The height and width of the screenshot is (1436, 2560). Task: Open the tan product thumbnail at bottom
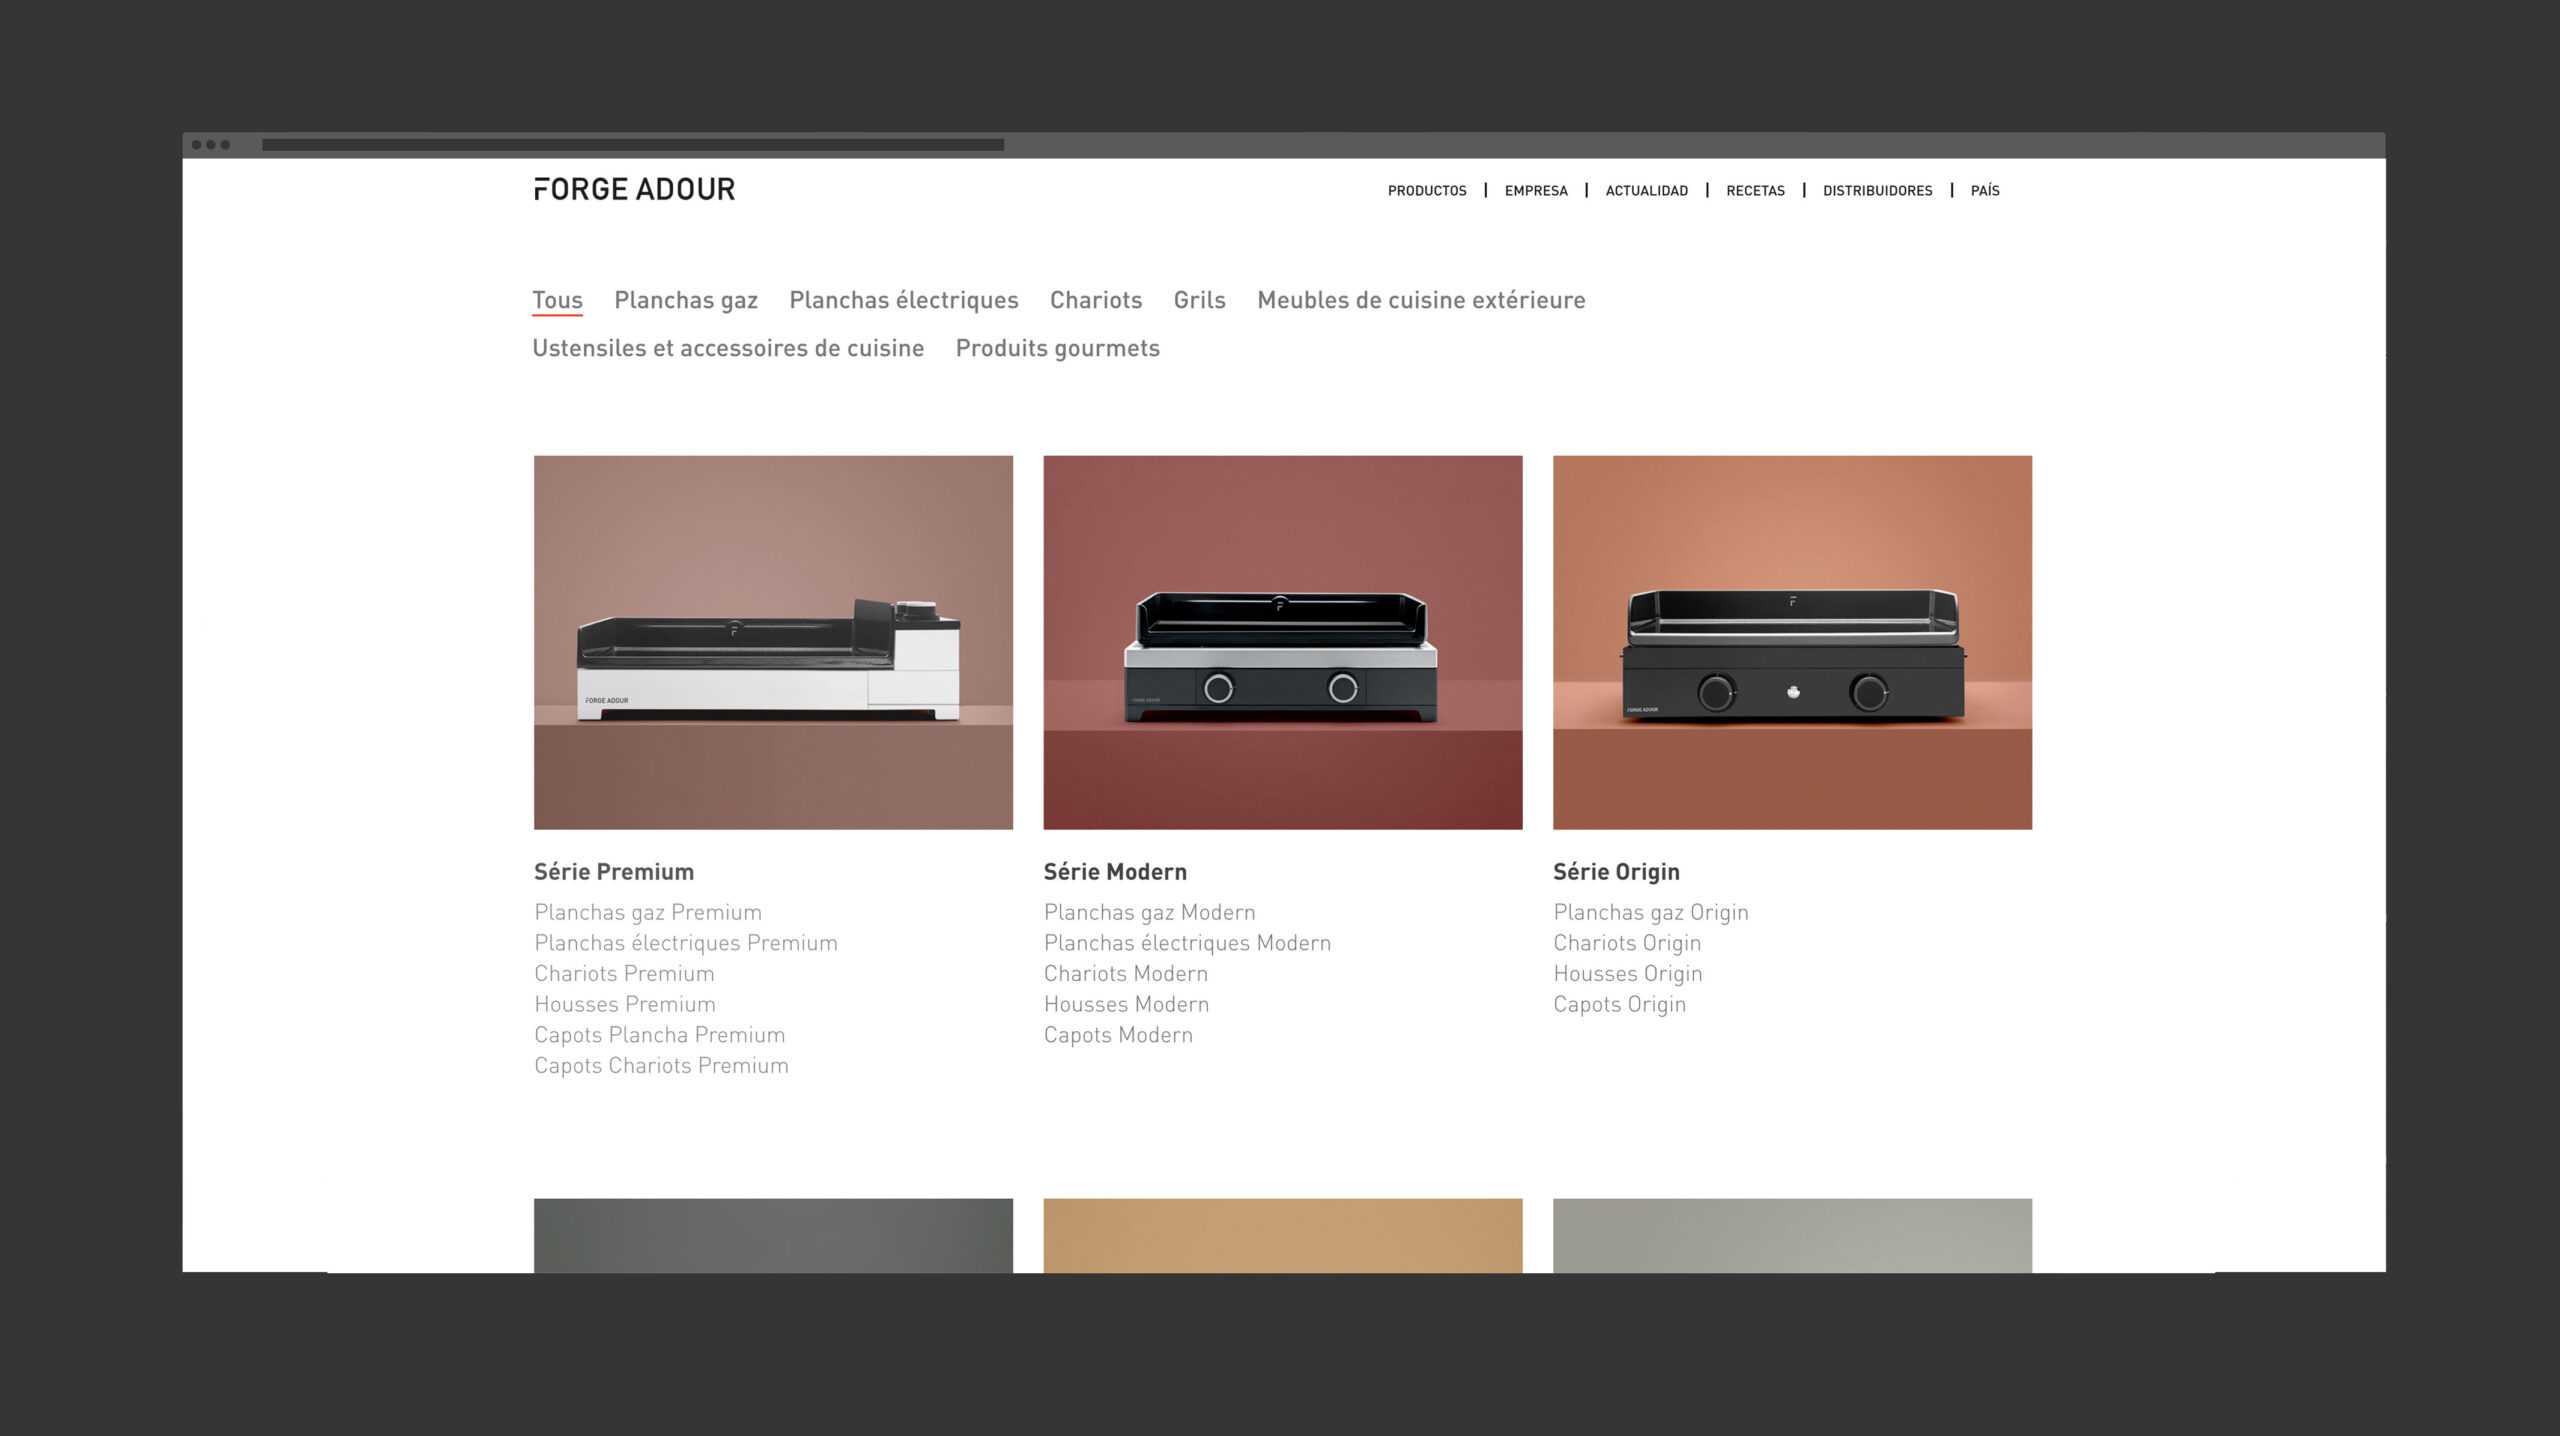(1283, 1235)
